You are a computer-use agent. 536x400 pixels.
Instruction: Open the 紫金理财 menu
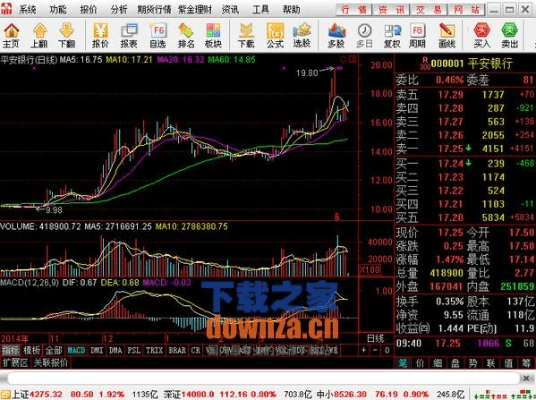(x=195, y=9)
